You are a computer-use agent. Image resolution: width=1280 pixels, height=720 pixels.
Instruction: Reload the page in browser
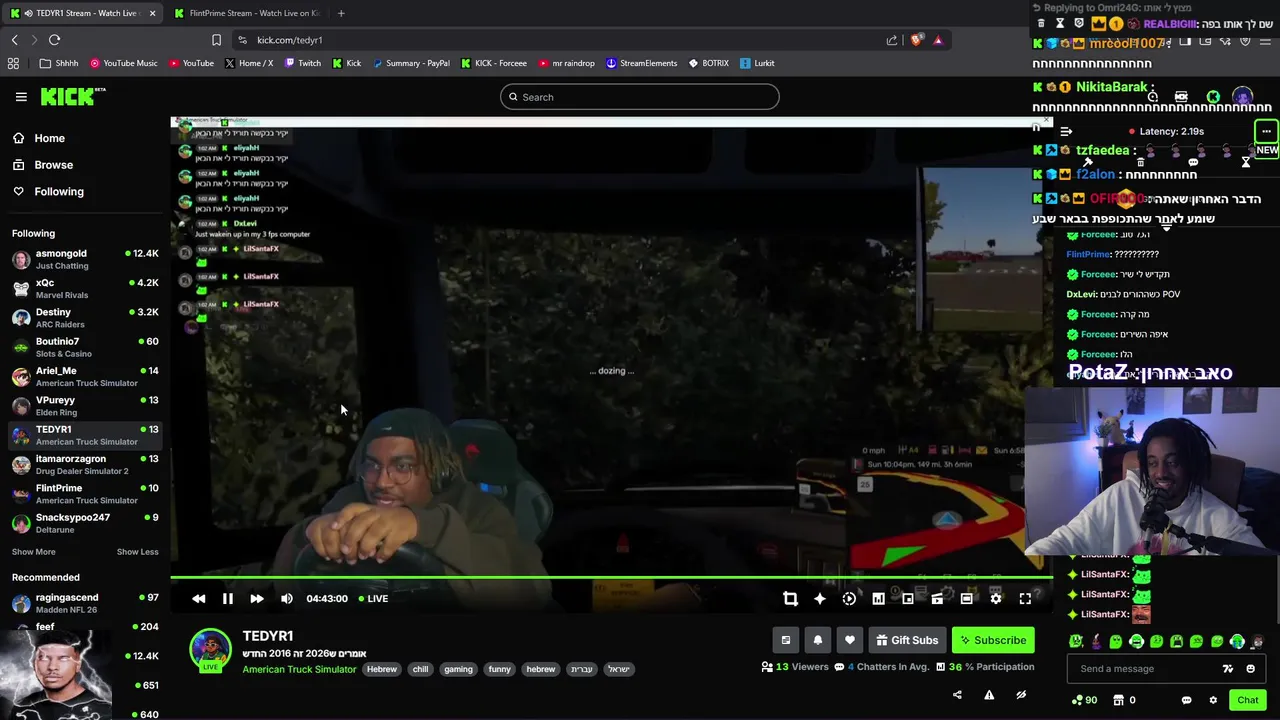coord(54,40)
